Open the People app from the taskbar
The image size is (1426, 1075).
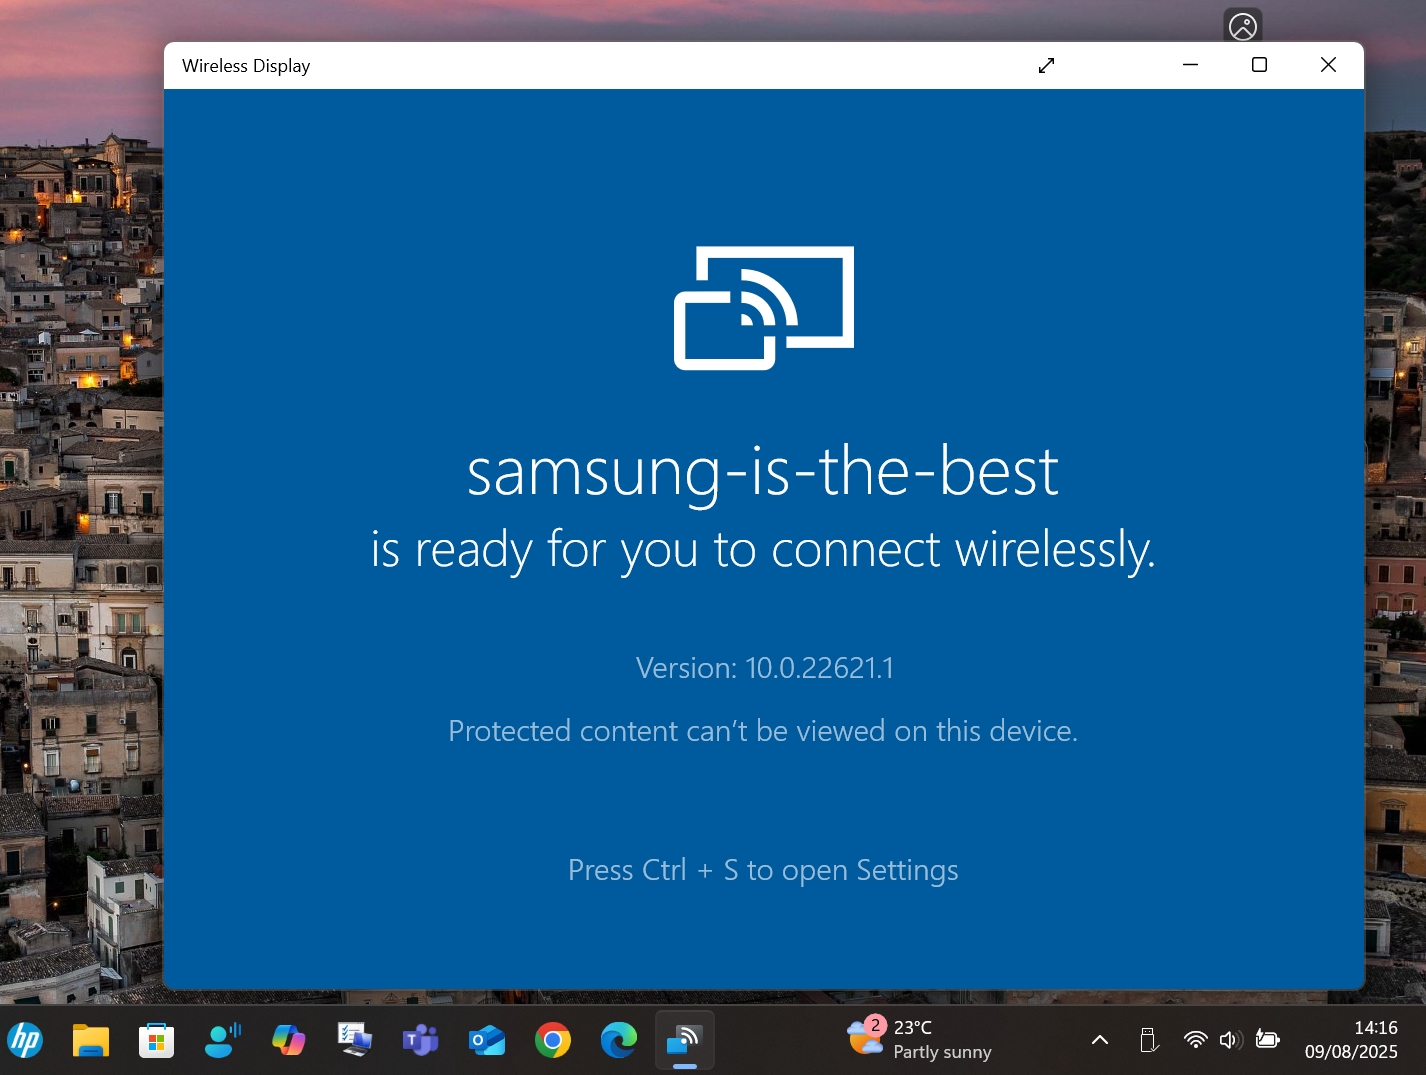click(x=222, y=1040)
